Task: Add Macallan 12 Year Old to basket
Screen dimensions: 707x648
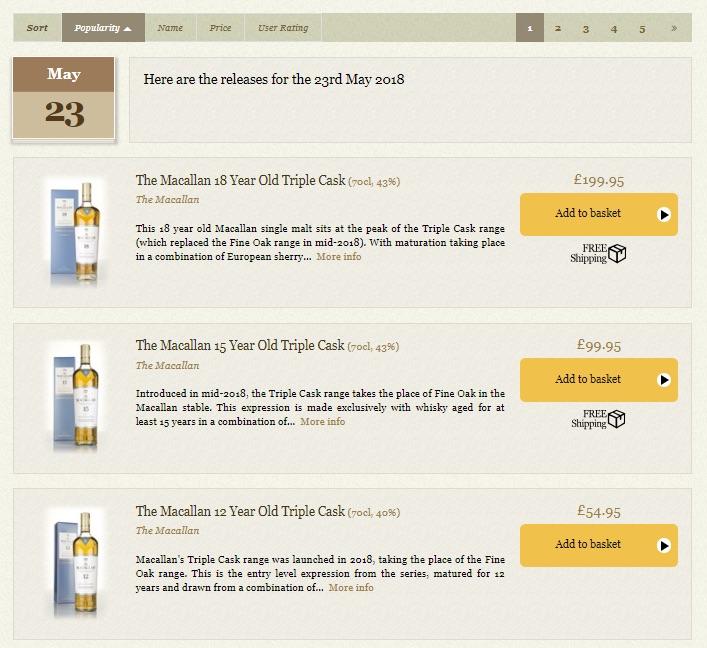Action: [x=598, y=545]
